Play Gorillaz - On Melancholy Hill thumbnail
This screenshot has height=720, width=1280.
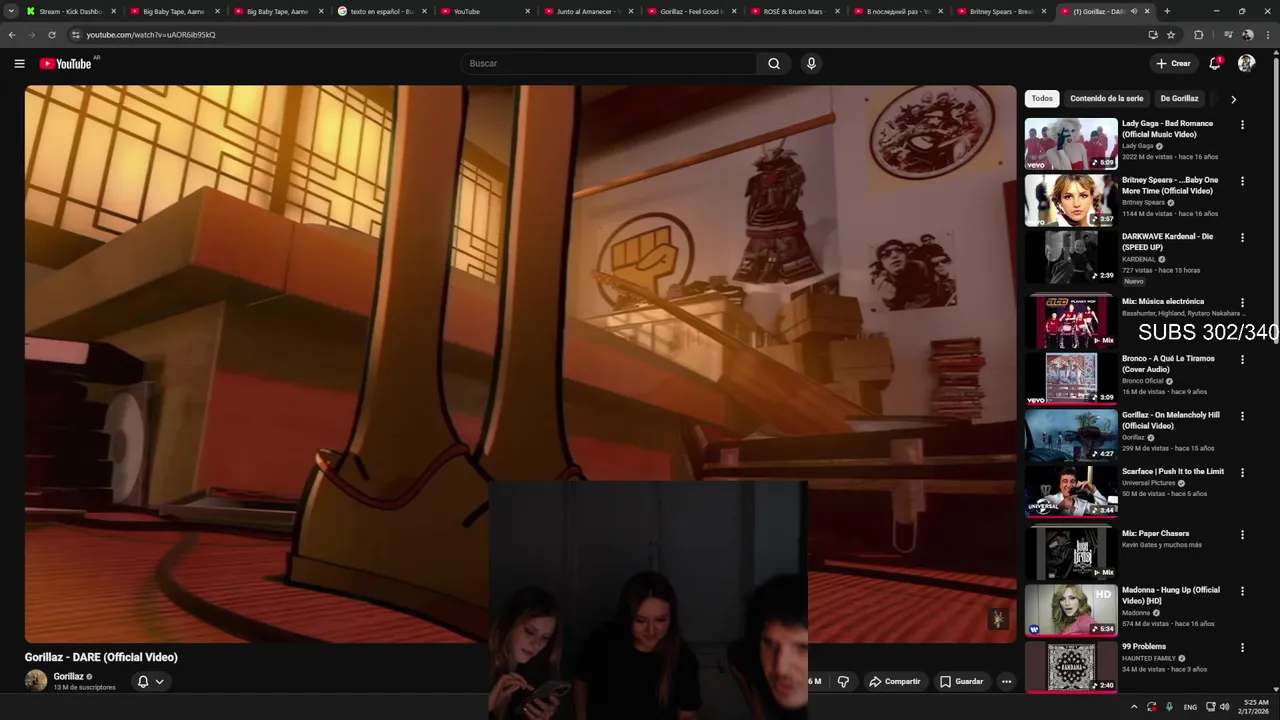tap(1071, 435)
